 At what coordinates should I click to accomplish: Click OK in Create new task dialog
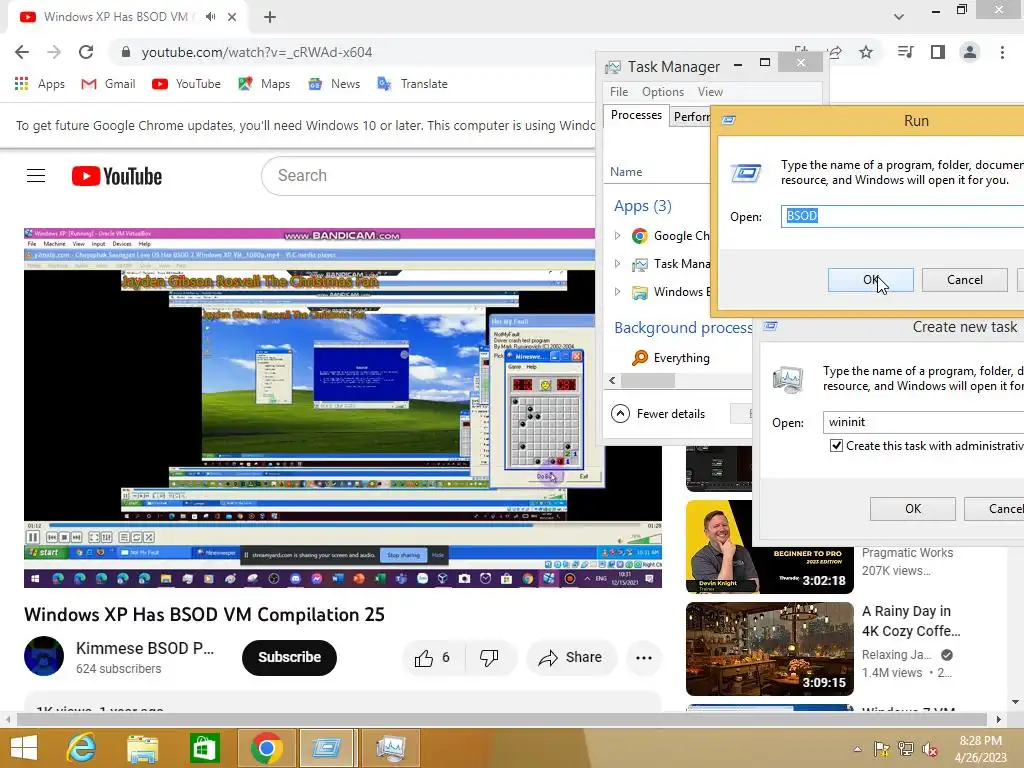(x=913, y=509)
